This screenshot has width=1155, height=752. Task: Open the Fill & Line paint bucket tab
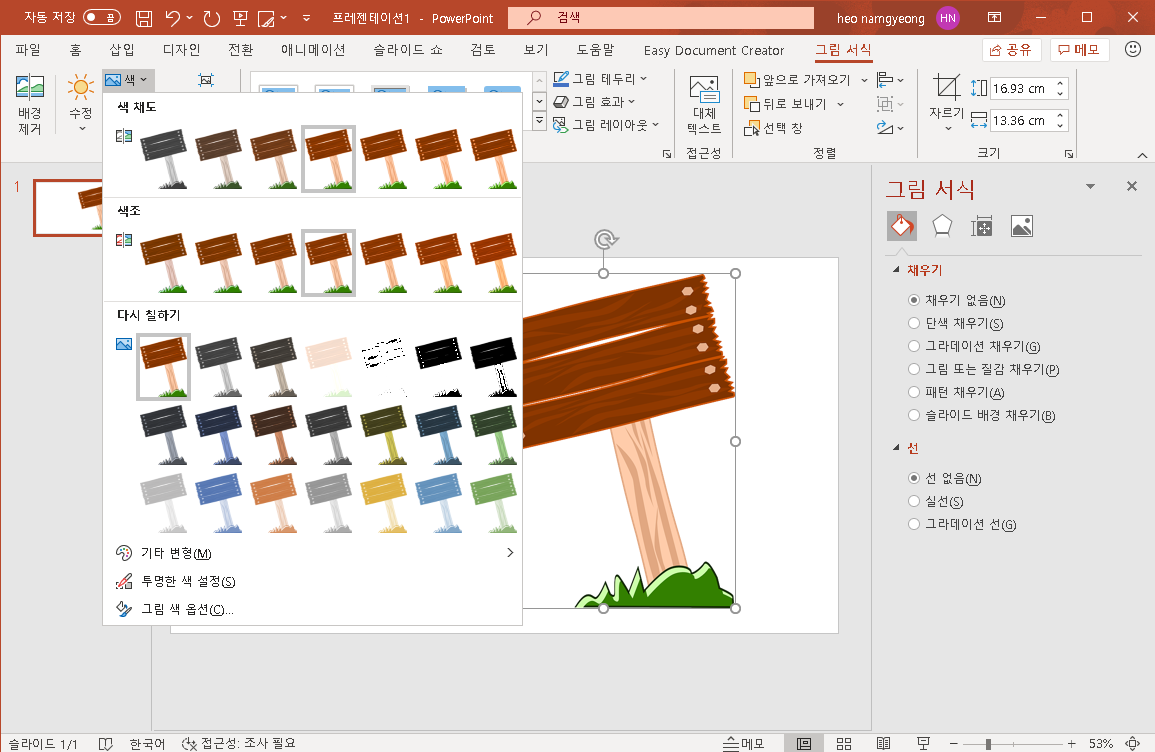pos(902,226)
